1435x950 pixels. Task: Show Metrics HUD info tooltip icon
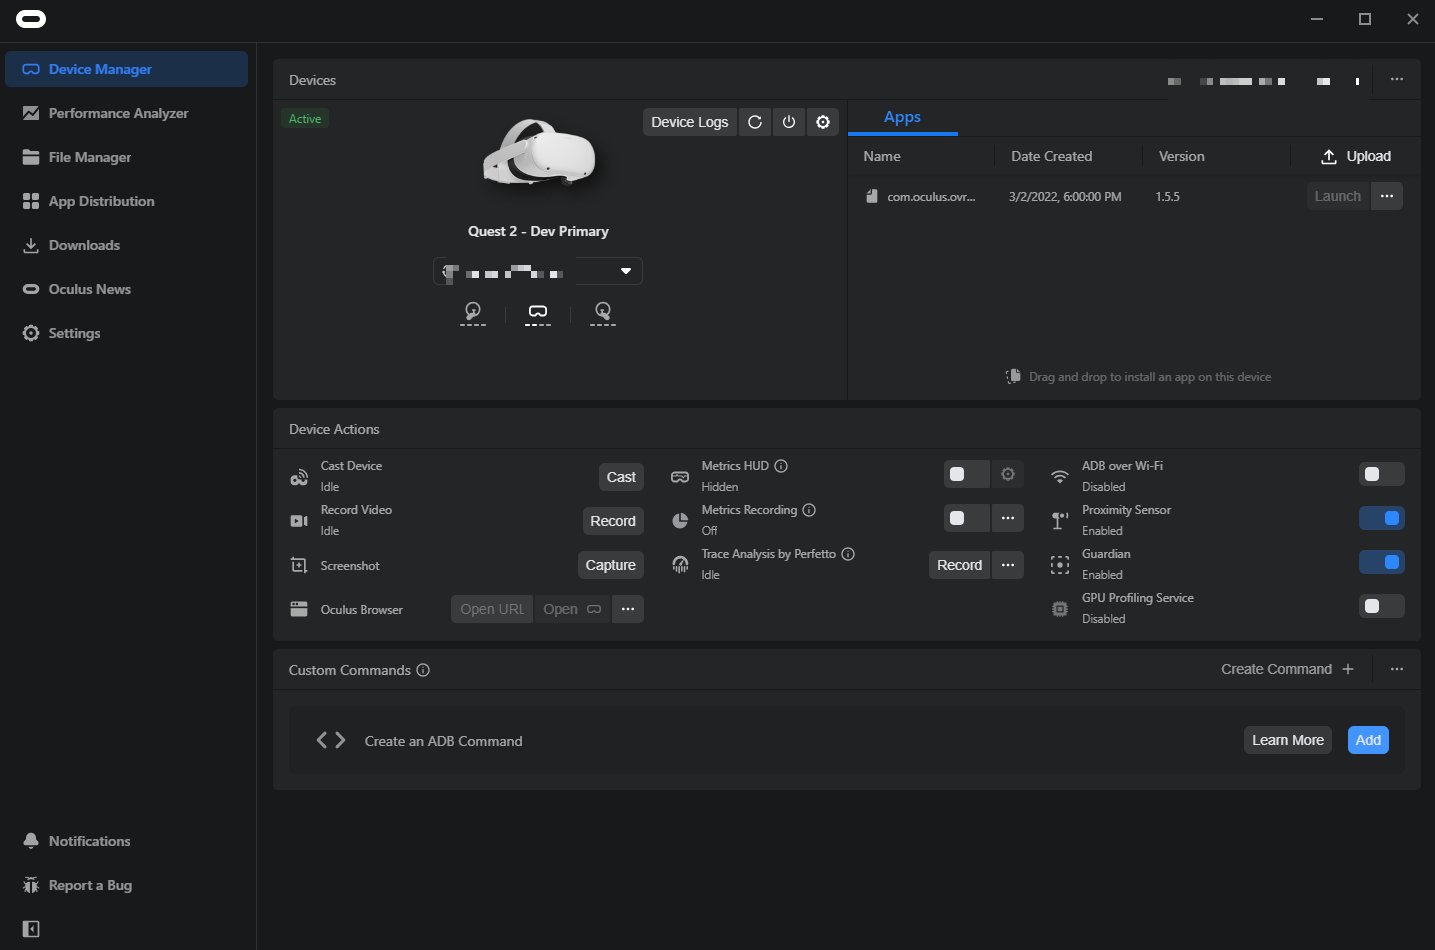click(781, 466)
